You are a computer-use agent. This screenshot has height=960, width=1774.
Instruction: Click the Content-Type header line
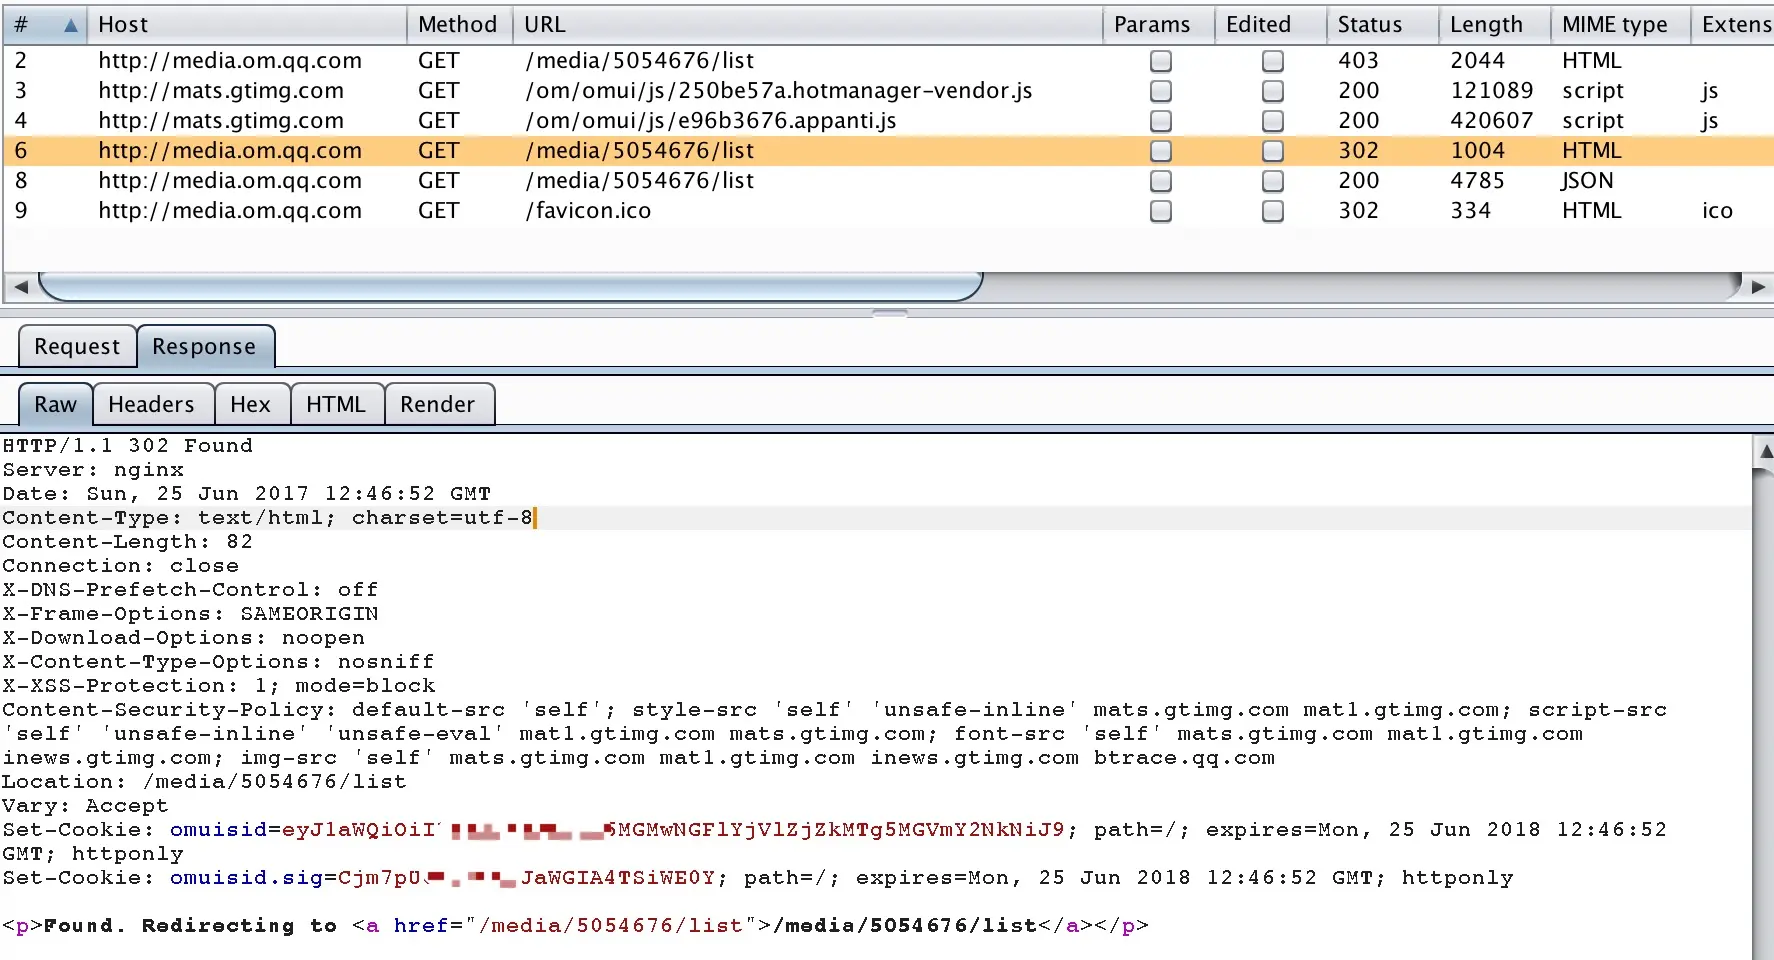268,518
